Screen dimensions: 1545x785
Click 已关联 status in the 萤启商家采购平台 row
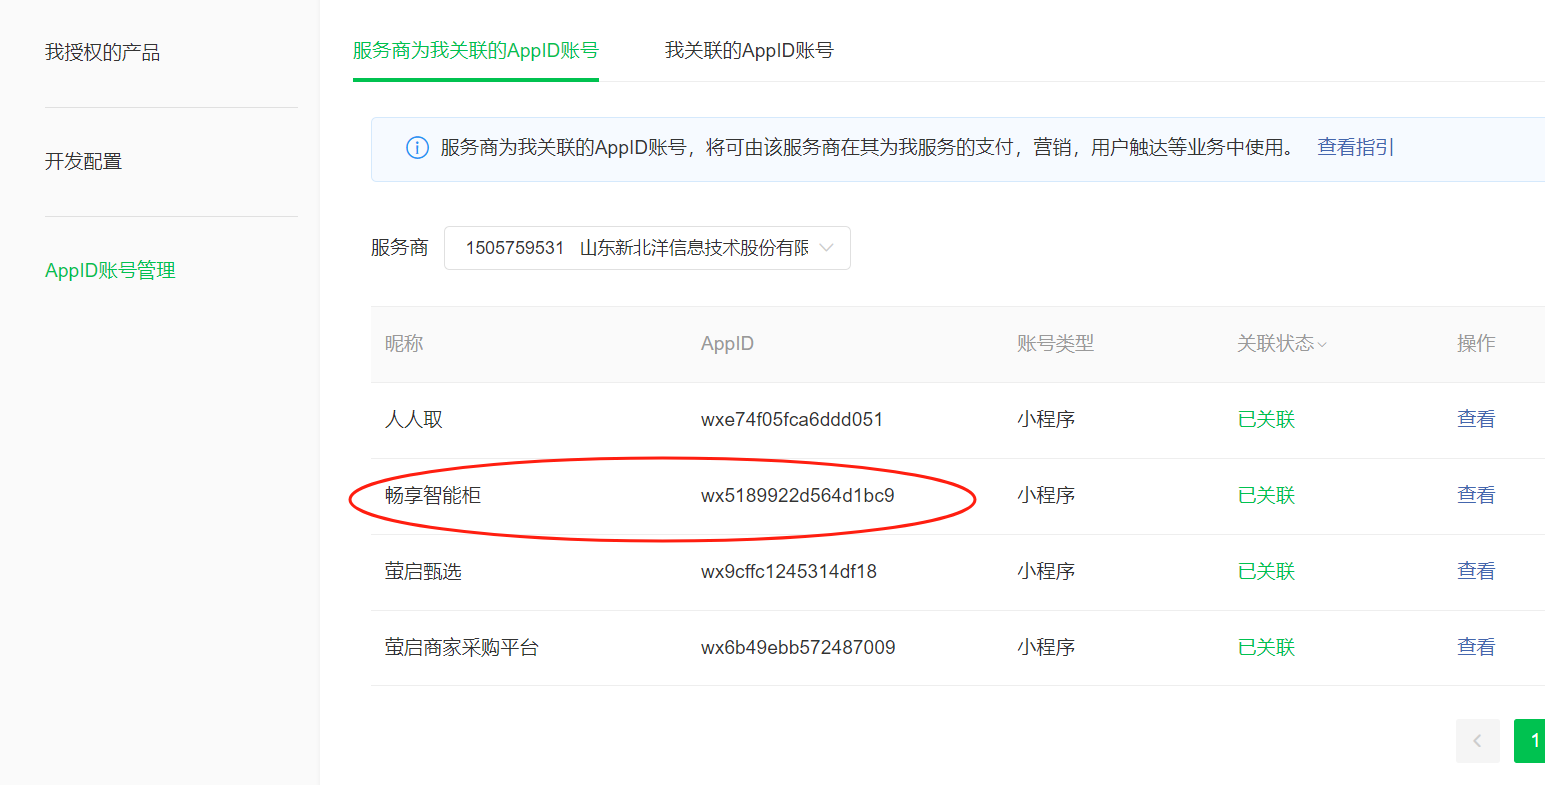pos(1266,647)
